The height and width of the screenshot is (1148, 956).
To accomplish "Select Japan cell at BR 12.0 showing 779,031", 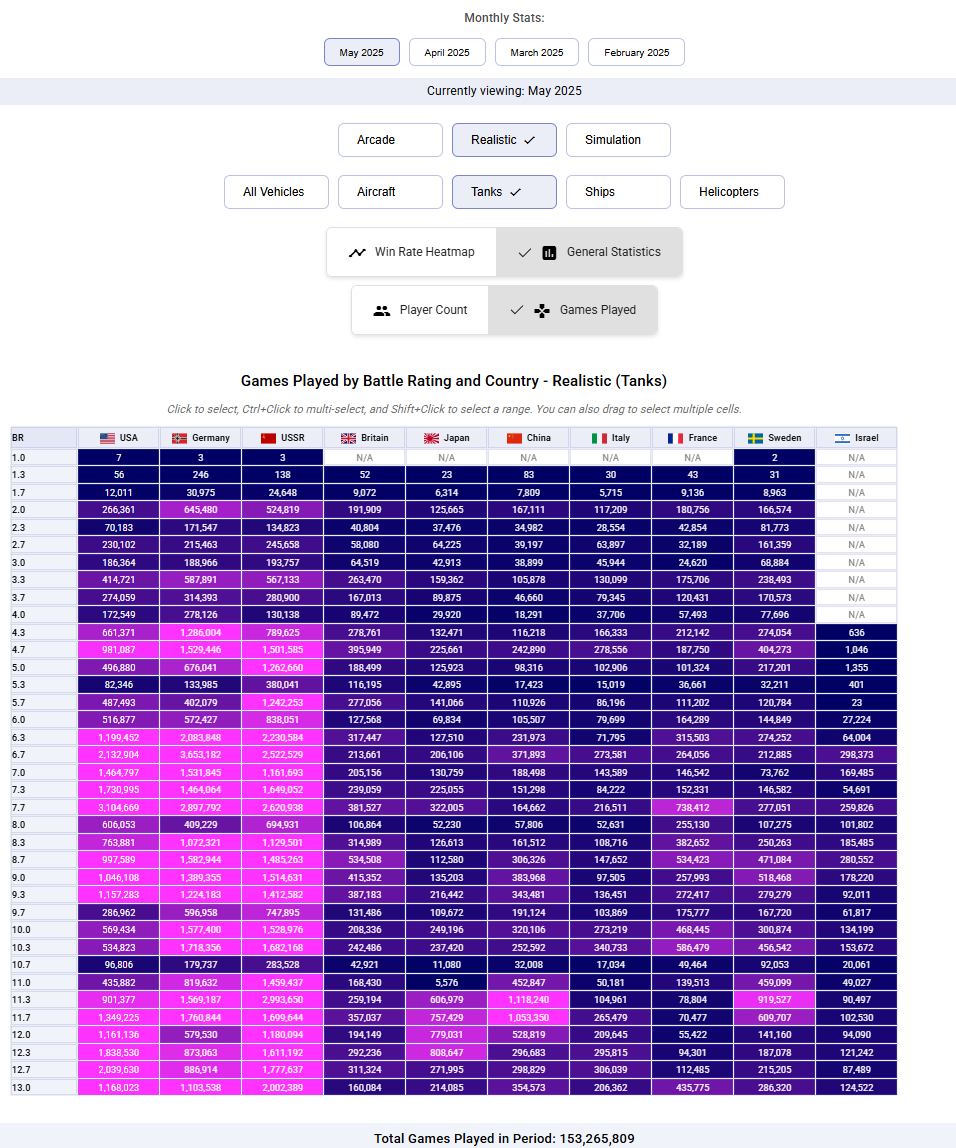I will point(447,1035).
